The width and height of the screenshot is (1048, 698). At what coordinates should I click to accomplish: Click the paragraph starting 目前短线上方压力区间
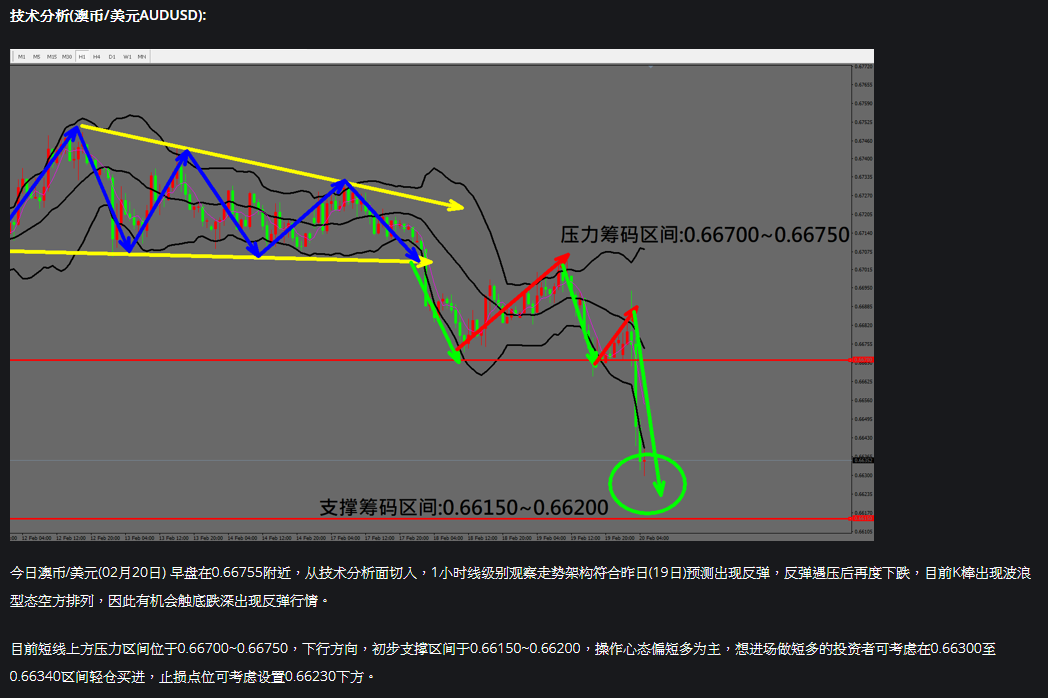click(503, 662)
